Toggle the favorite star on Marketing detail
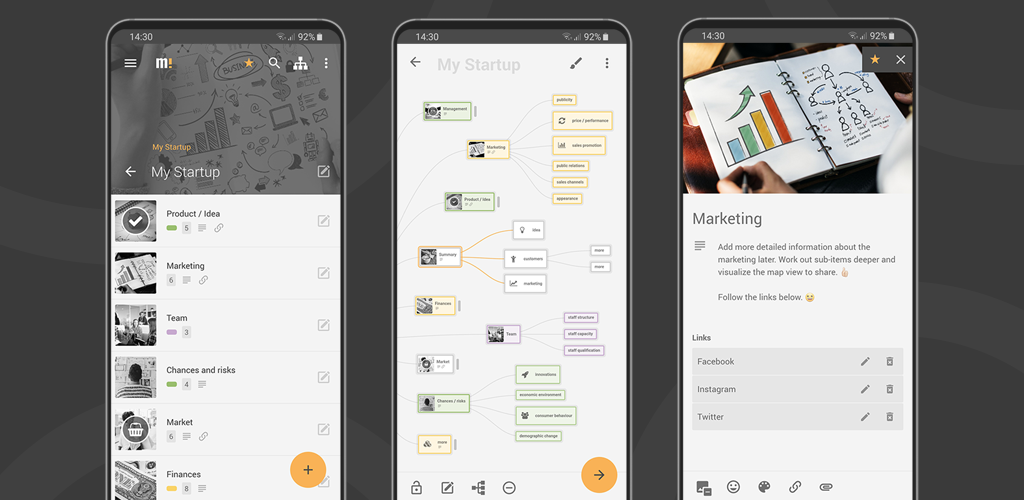The image size is (1024, 500). pyautogui.click(x=875, y=59)
